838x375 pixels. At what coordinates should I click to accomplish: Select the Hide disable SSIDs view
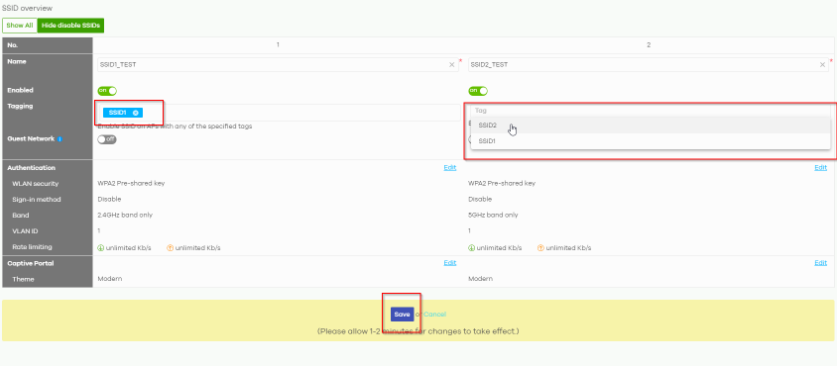pyautogui.click(x=71, y=25)
